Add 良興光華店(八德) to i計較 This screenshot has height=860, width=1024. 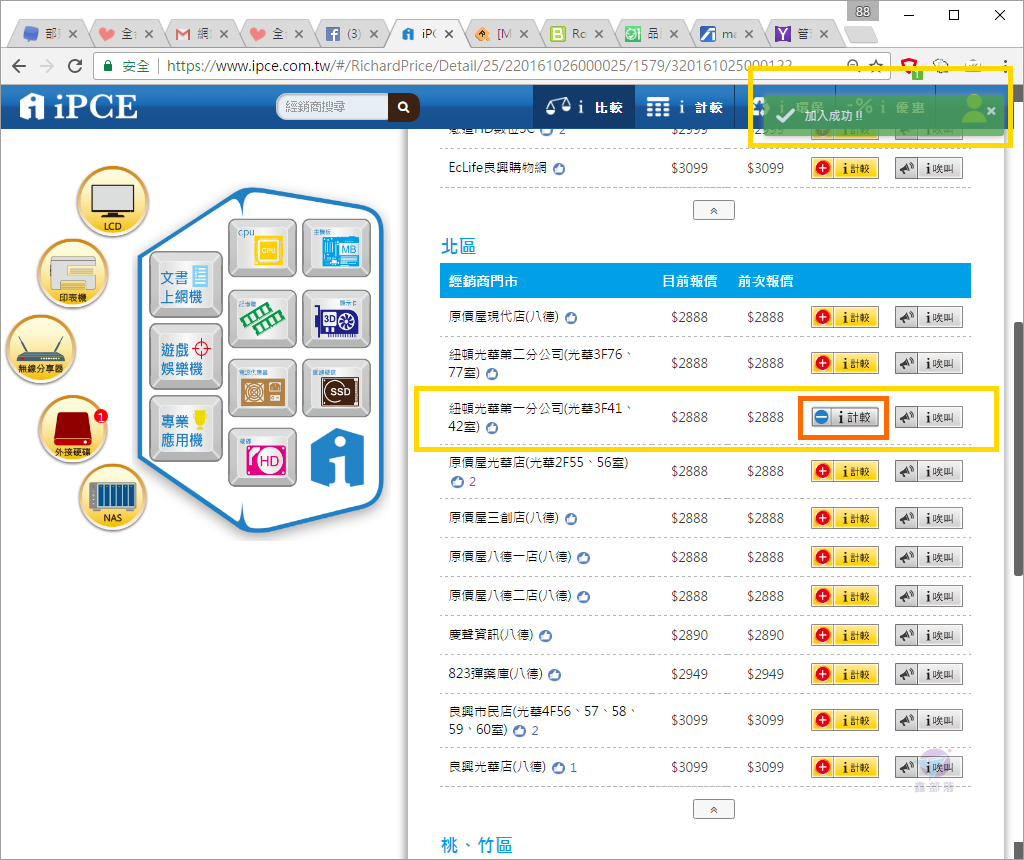pos(845,767)
